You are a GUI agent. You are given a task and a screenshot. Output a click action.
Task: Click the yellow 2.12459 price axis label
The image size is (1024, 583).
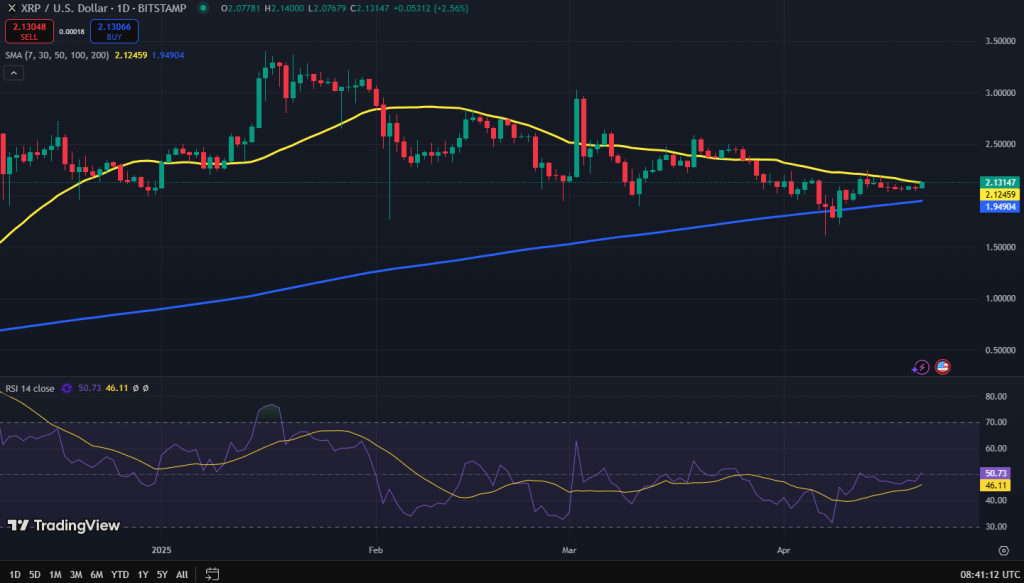tap(999, 195)
